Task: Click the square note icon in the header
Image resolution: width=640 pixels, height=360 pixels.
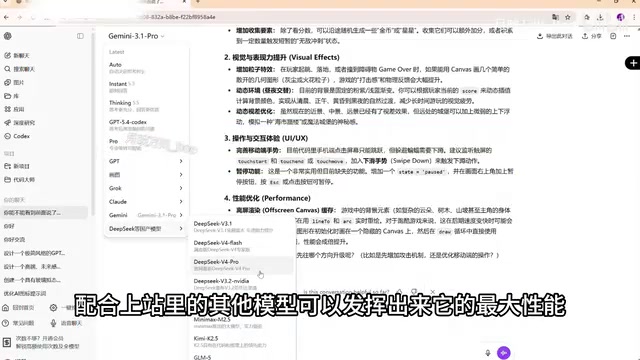Action: (613, 36)
